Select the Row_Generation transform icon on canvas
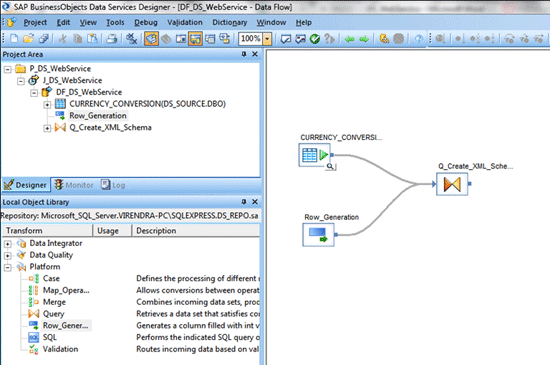 click(x=318, y=235)
